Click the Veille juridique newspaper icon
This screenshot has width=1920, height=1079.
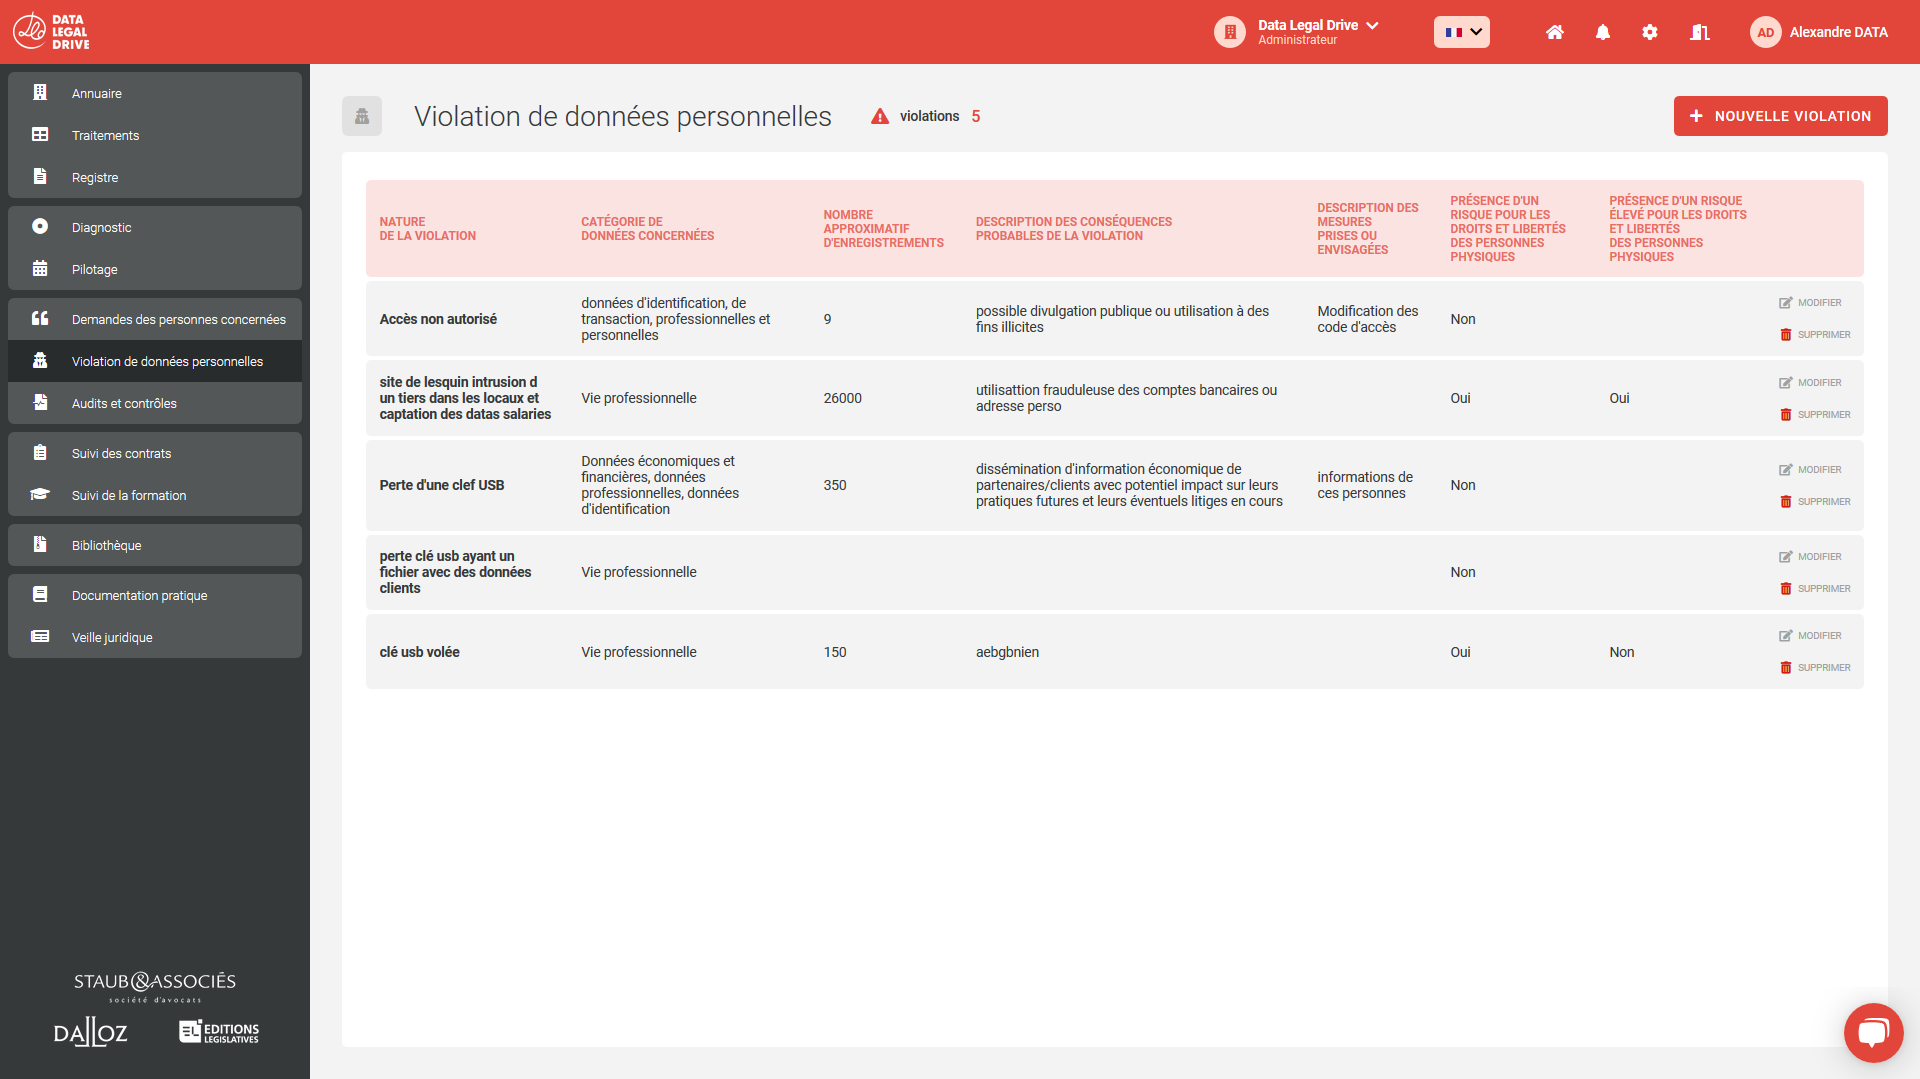[40, 637]
